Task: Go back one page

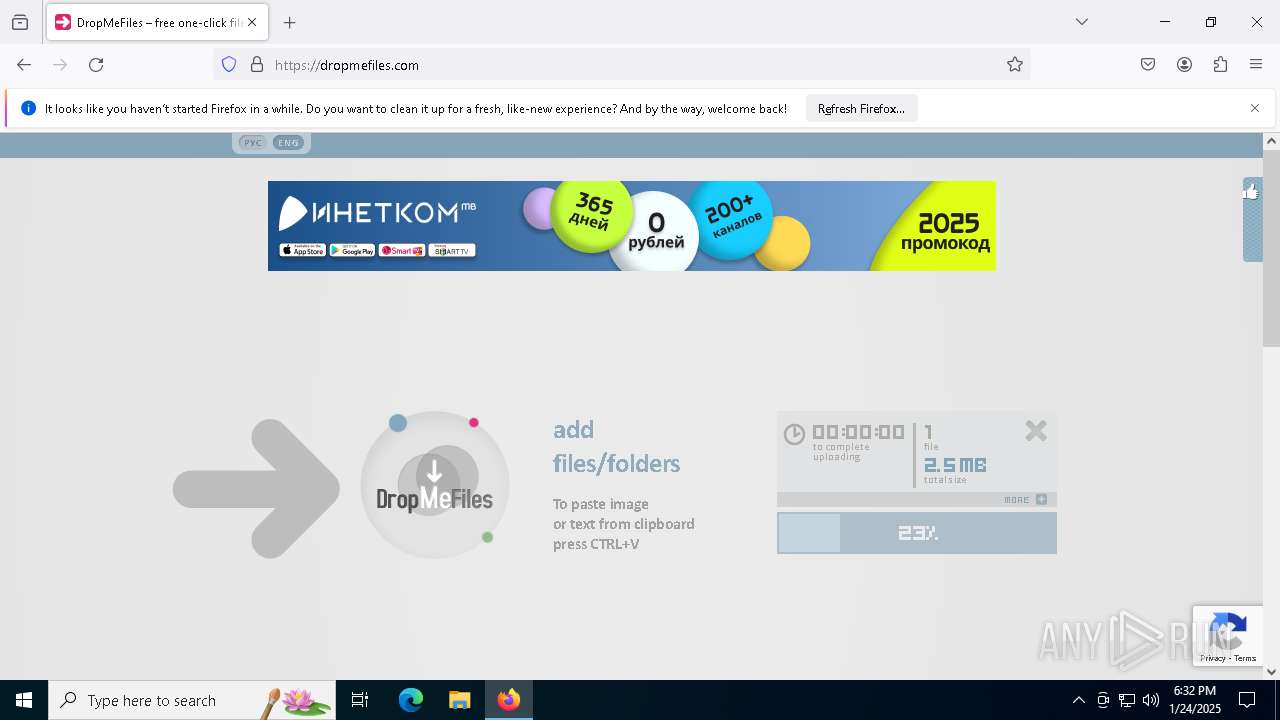Action: pyautogui.click(x=24, y=65)
